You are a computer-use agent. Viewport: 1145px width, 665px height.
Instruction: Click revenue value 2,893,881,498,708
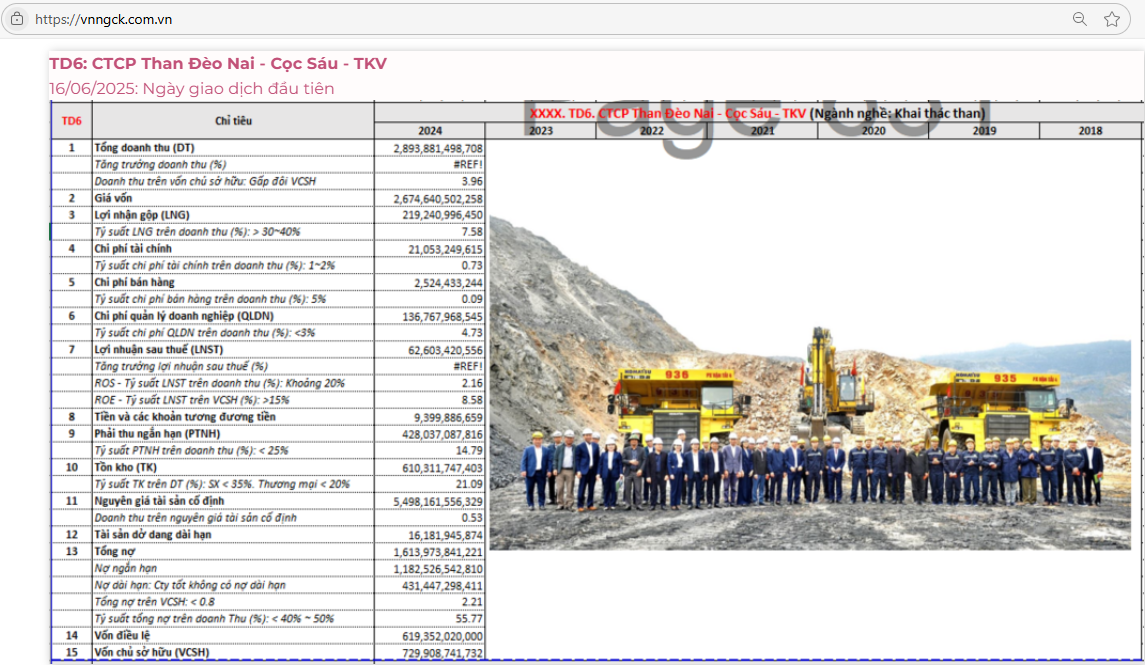point(437,148)
